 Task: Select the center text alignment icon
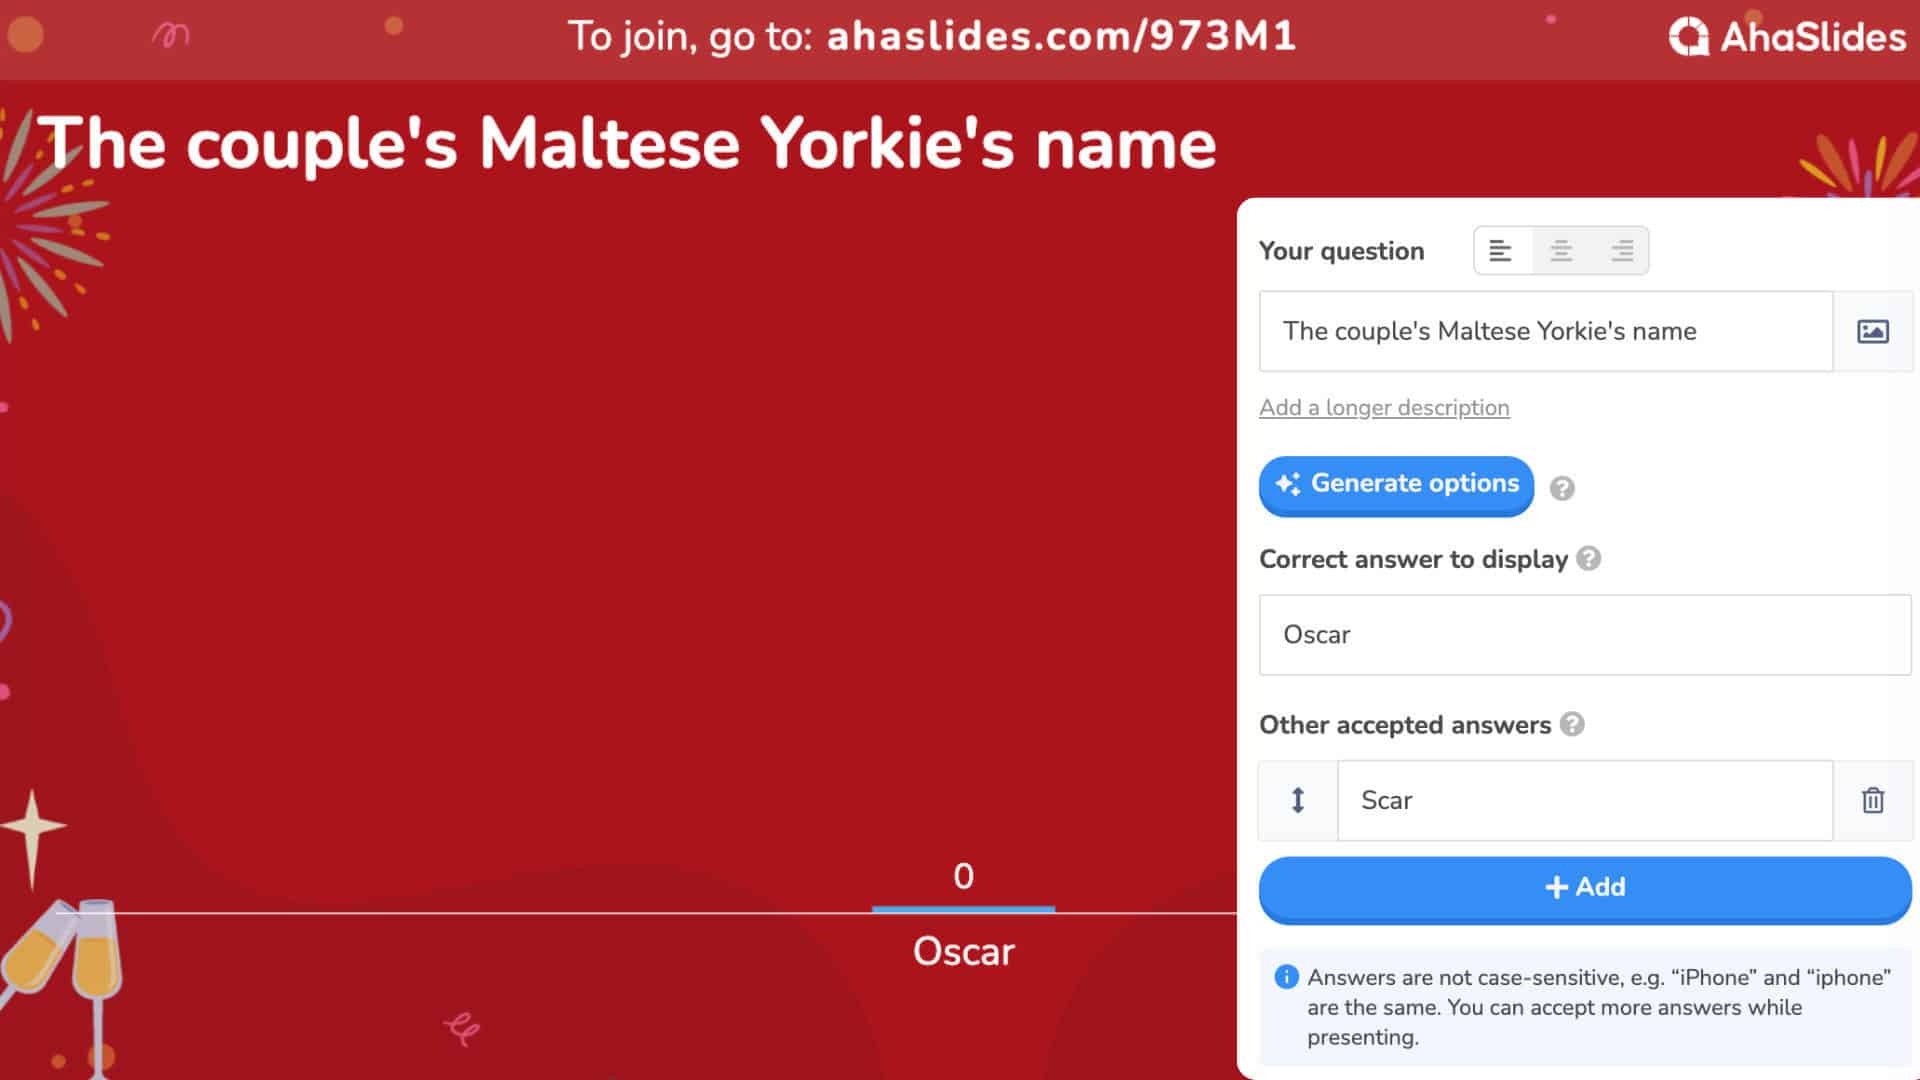point(1563,252)
